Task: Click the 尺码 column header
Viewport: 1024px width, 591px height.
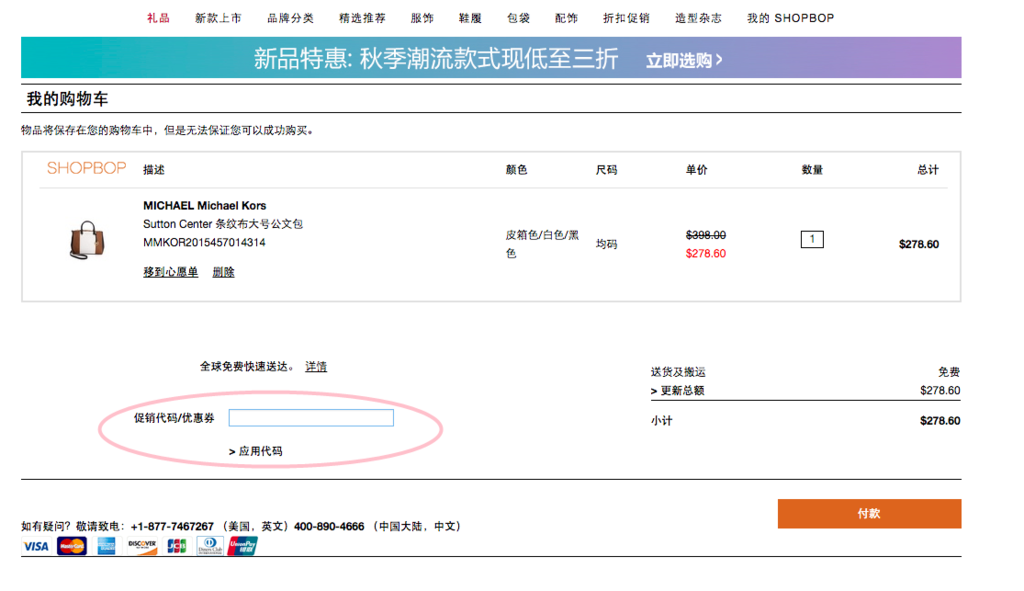Action: [x=606, y=170]
